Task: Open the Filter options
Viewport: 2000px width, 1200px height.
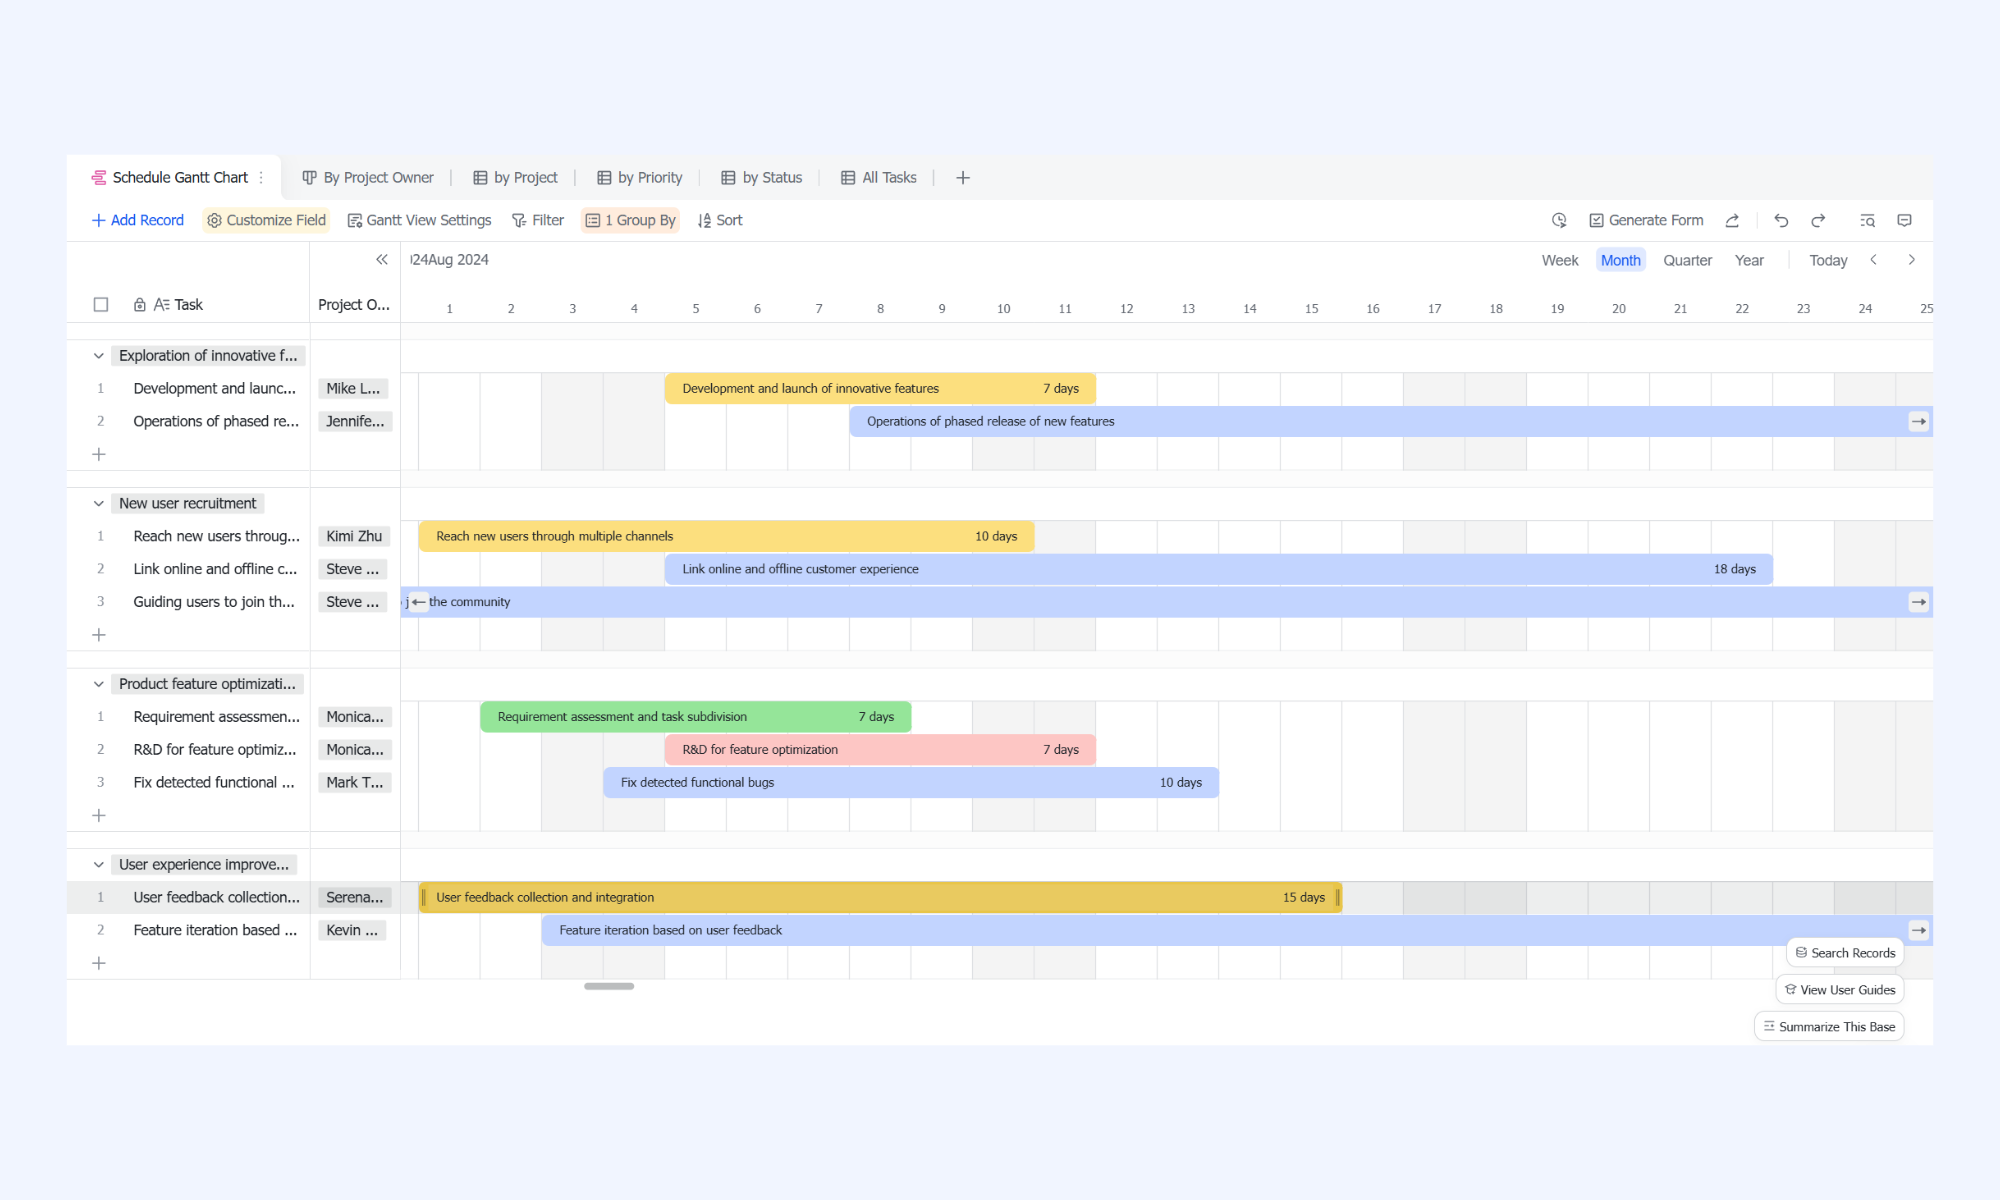Action: (538, 220)
